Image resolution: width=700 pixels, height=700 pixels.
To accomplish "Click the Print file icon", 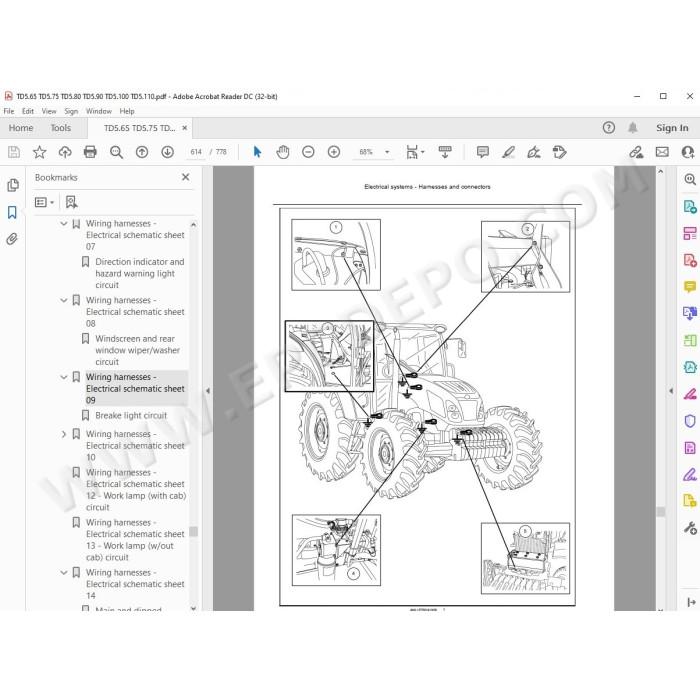I will (90, 152).
